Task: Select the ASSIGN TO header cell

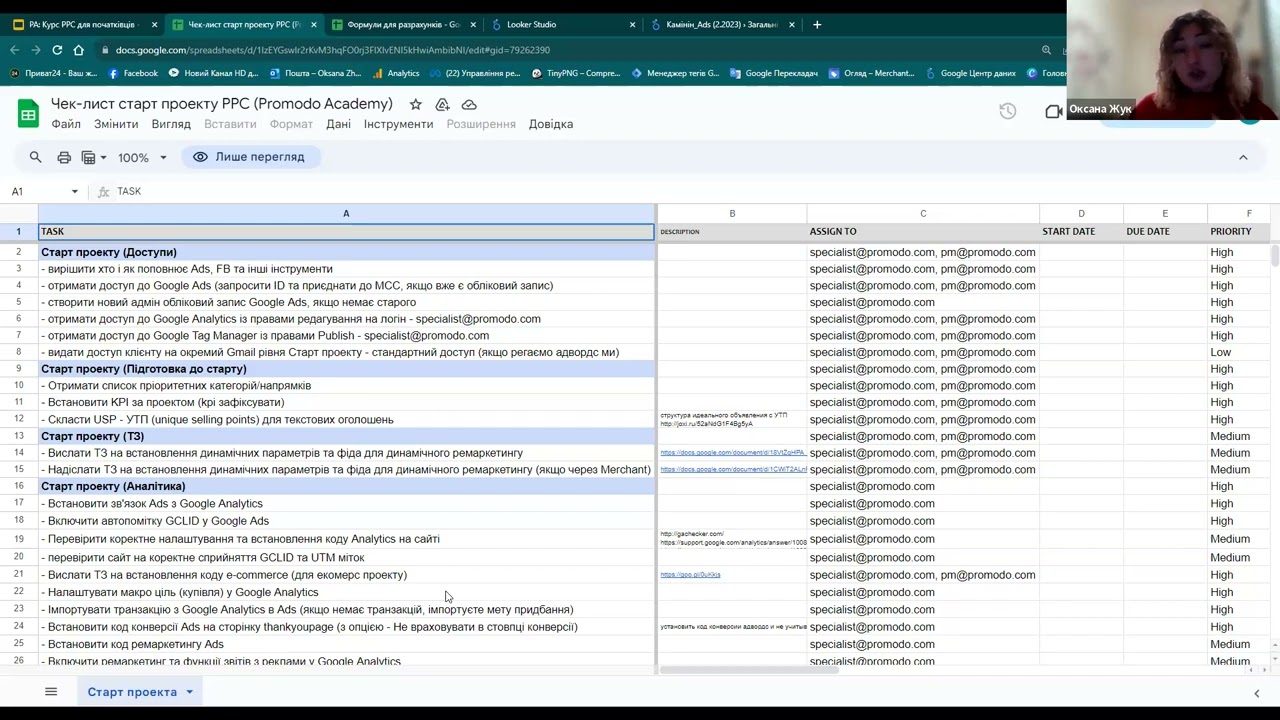Action: [923, 231]
